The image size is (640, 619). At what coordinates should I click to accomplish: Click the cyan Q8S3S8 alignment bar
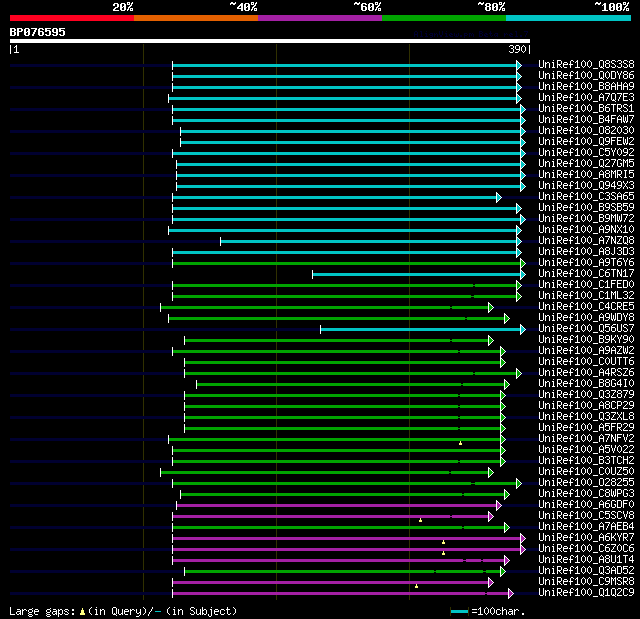(347, 65)
